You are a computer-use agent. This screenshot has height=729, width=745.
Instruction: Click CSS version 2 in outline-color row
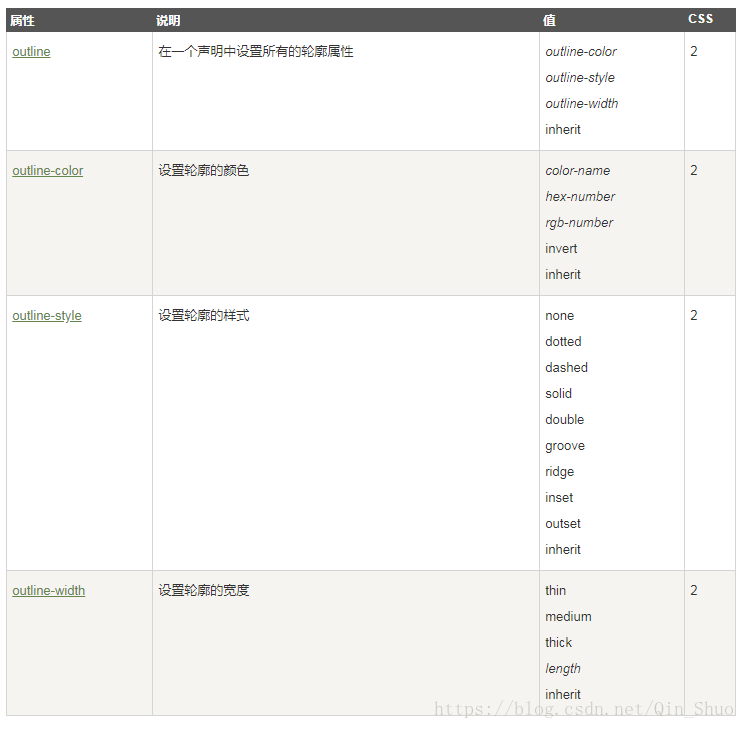694,170
